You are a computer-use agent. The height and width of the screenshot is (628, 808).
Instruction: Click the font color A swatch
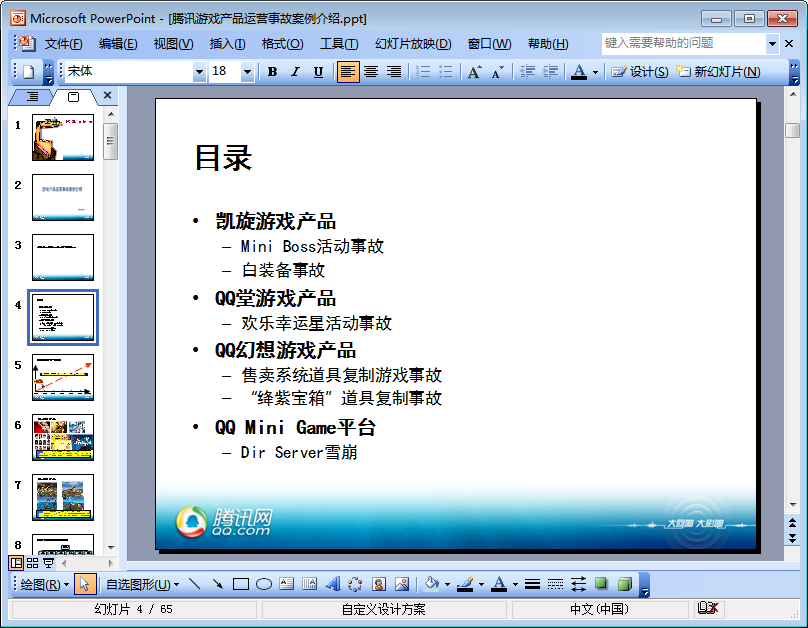579,72
